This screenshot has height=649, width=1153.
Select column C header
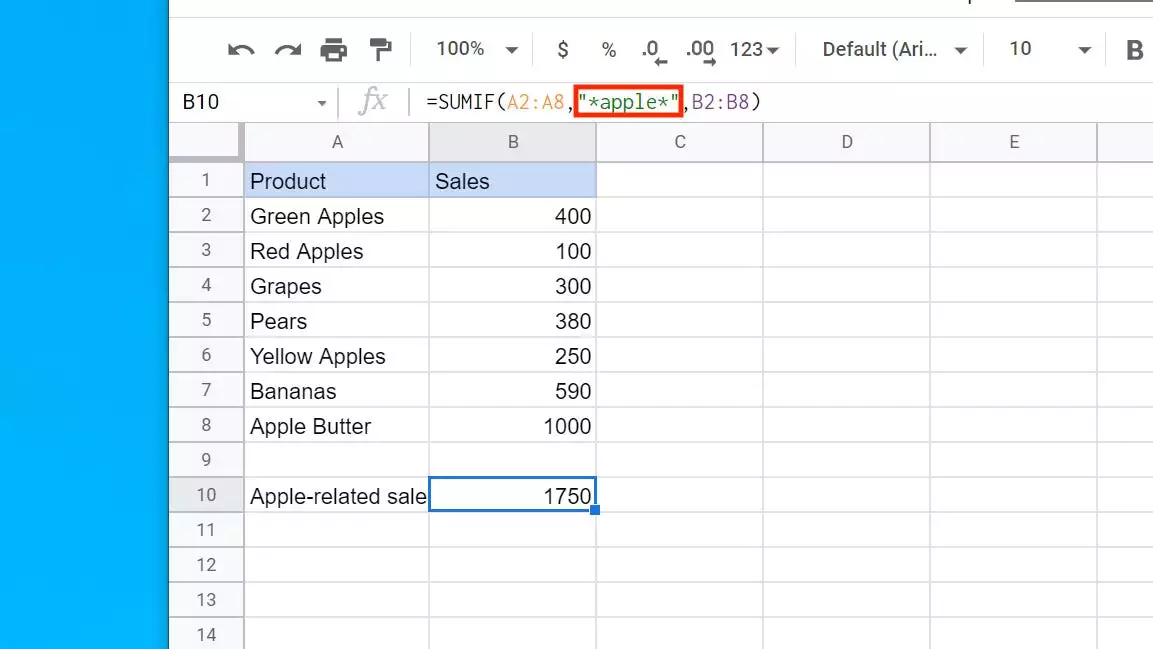(679, 142)
